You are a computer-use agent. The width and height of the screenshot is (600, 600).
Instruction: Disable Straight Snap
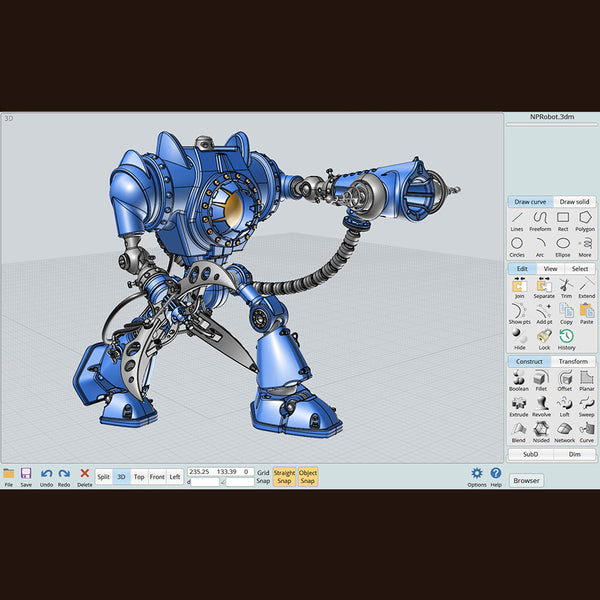(284, 476)
